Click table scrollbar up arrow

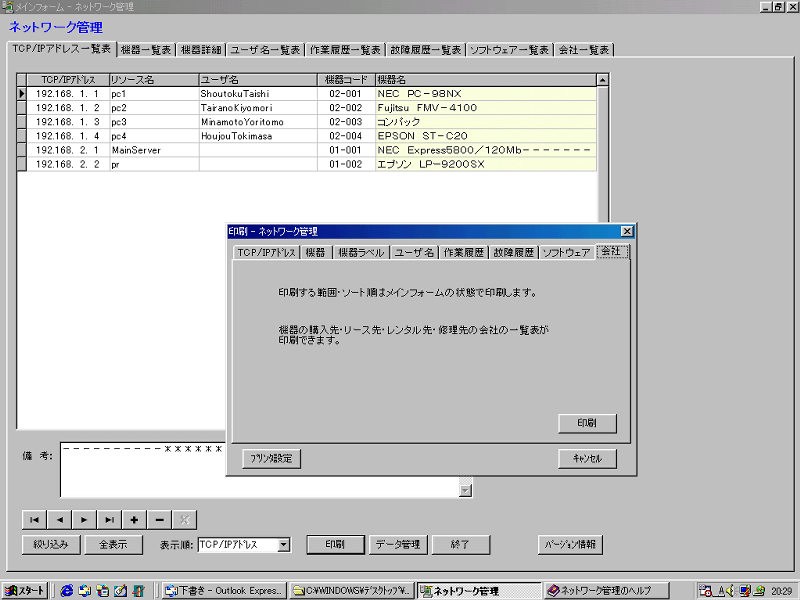[603, 80]
